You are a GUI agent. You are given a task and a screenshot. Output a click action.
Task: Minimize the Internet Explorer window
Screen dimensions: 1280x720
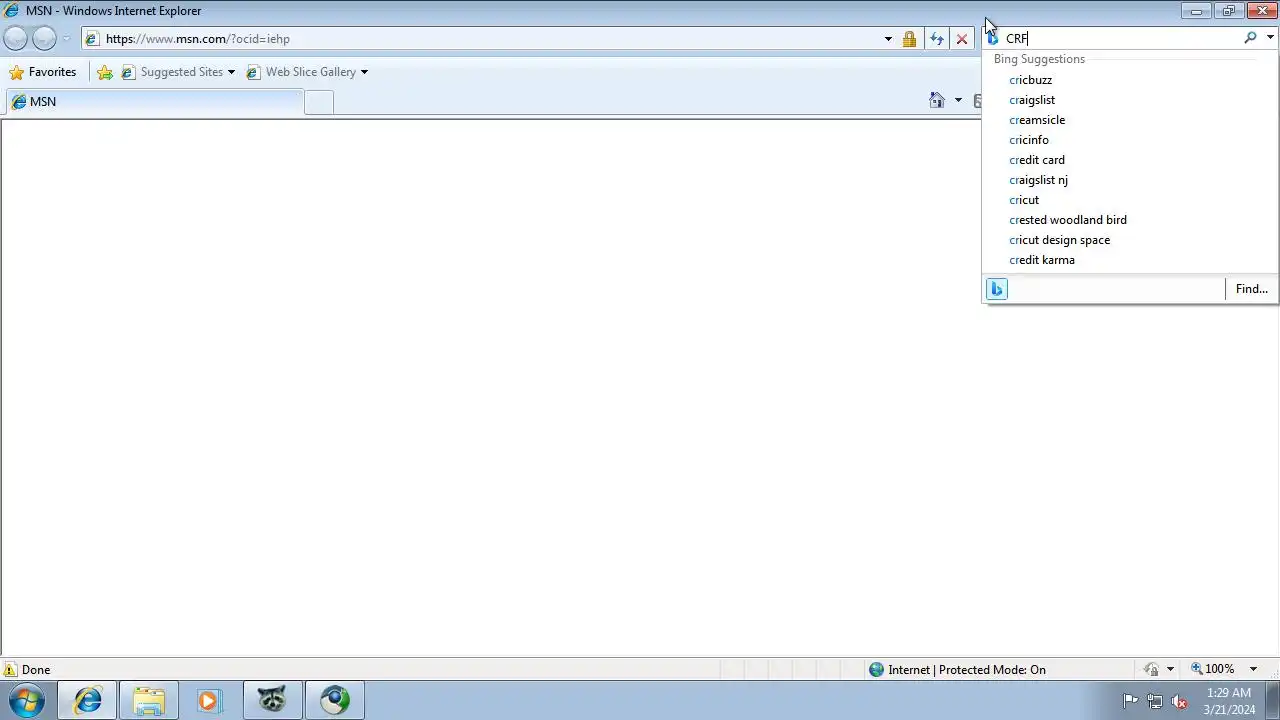(x=1196, y=11)
